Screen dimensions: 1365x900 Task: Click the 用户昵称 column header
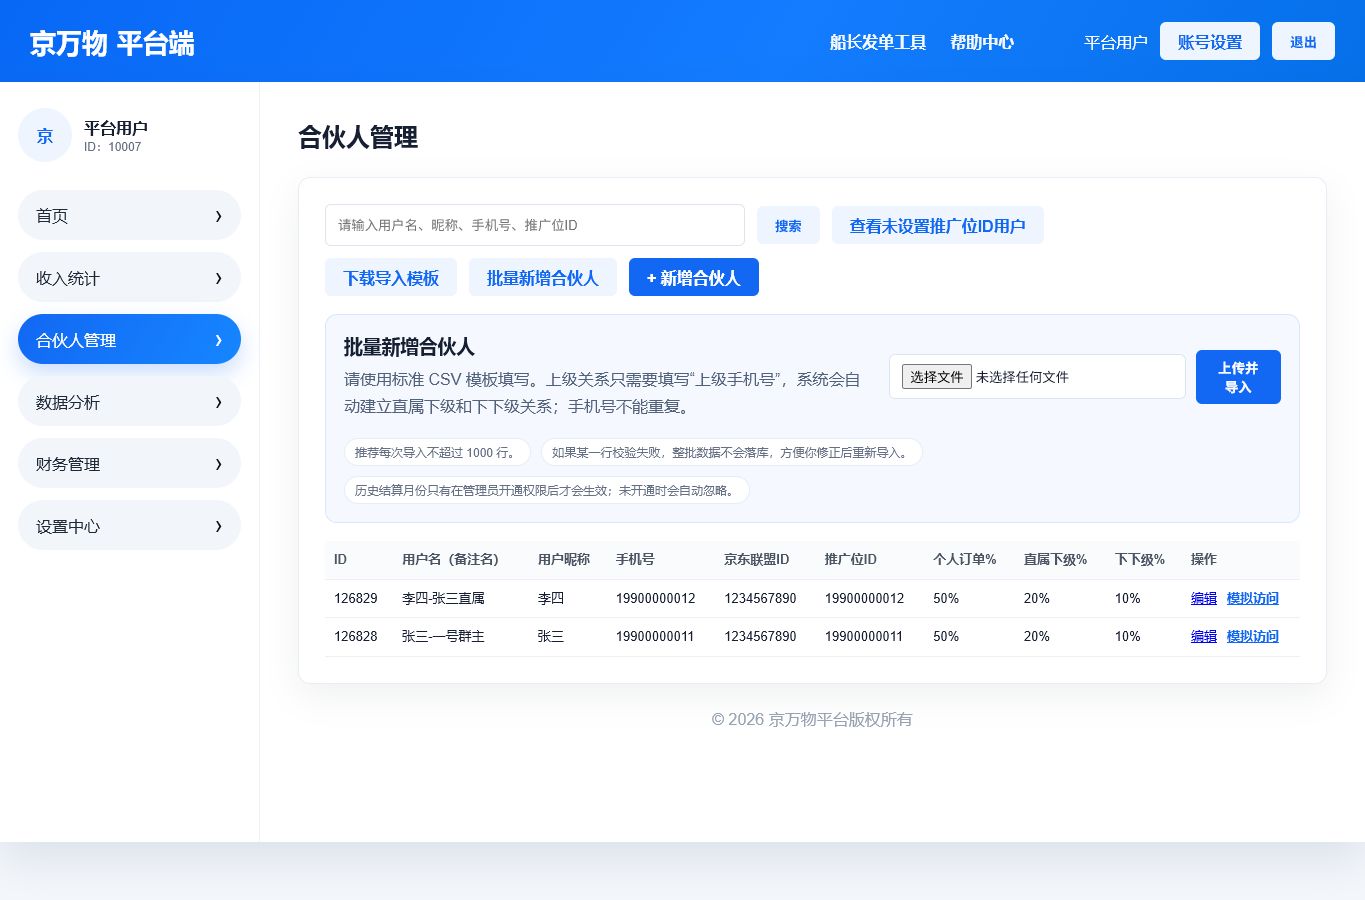click(564, 559)
